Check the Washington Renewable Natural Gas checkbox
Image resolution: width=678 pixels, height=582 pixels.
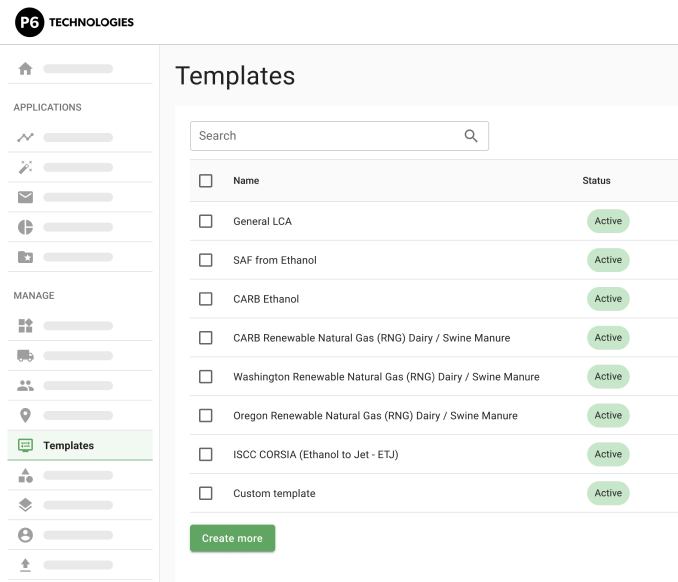[x=205, y=377]
